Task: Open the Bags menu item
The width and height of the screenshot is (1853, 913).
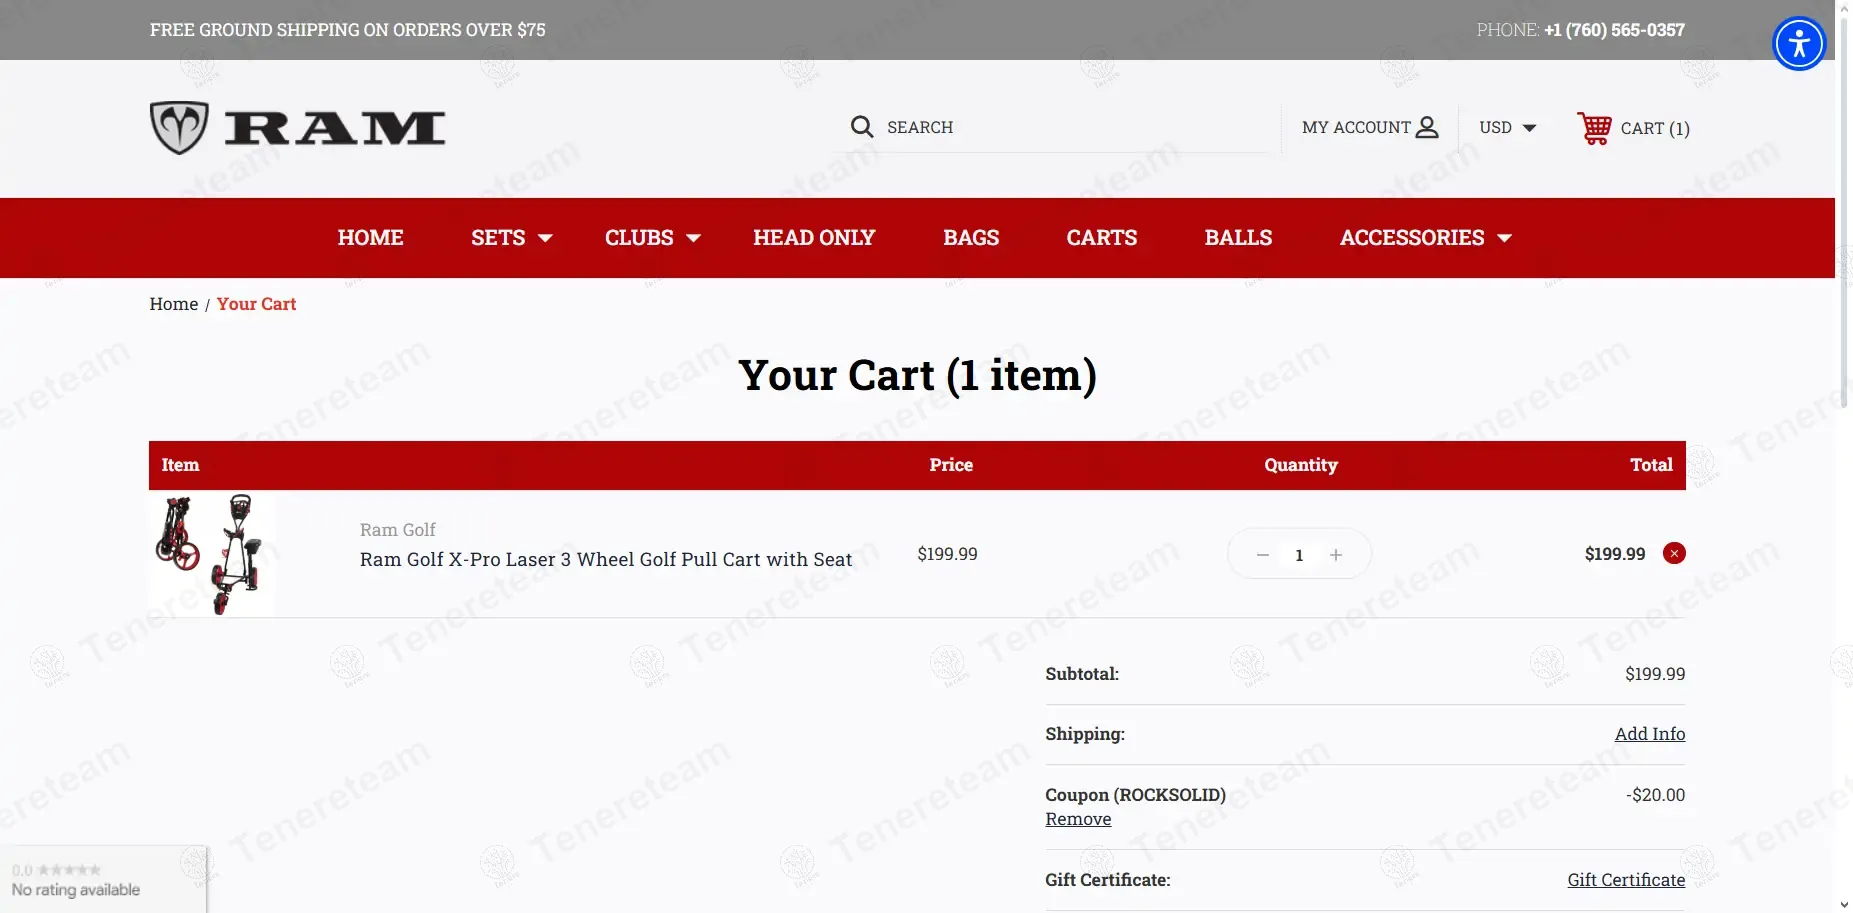Action: tap(971, 238)
